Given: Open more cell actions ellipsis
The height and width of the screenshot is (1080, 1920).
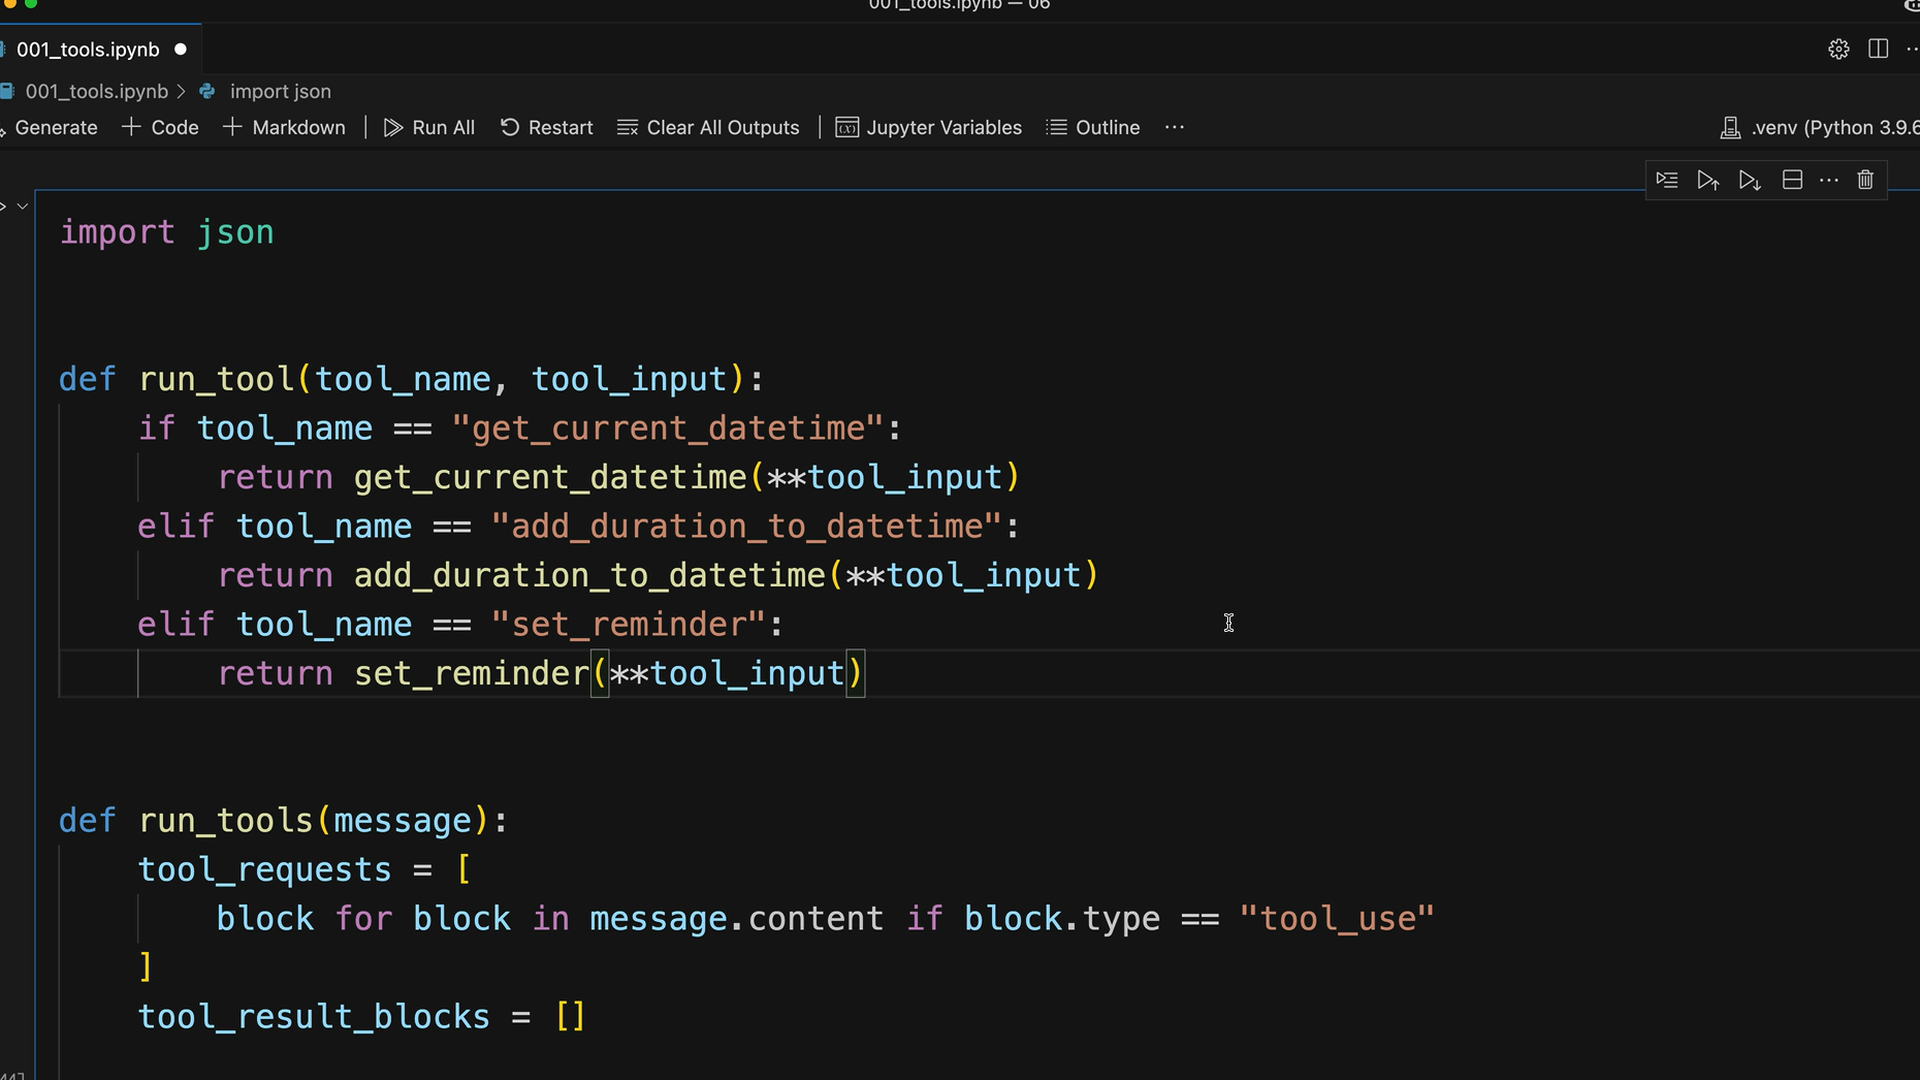Looking at the screenshot, I should tap(1829, 180).
